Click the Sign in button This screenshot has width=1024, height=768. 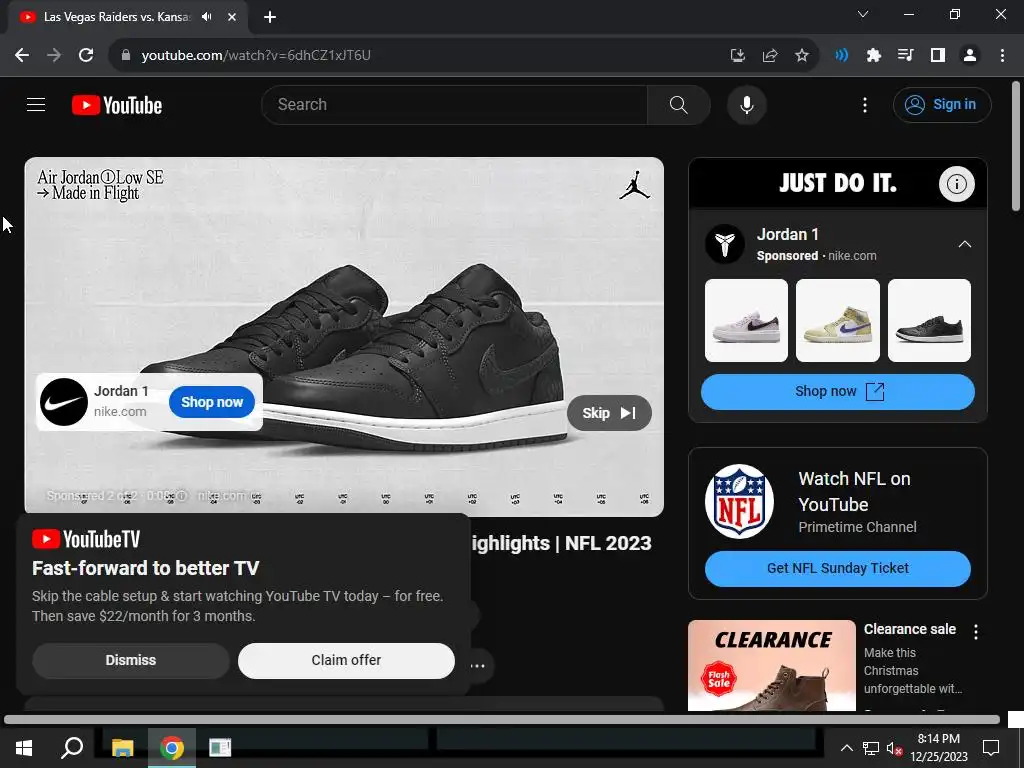(x=942, y=104)
